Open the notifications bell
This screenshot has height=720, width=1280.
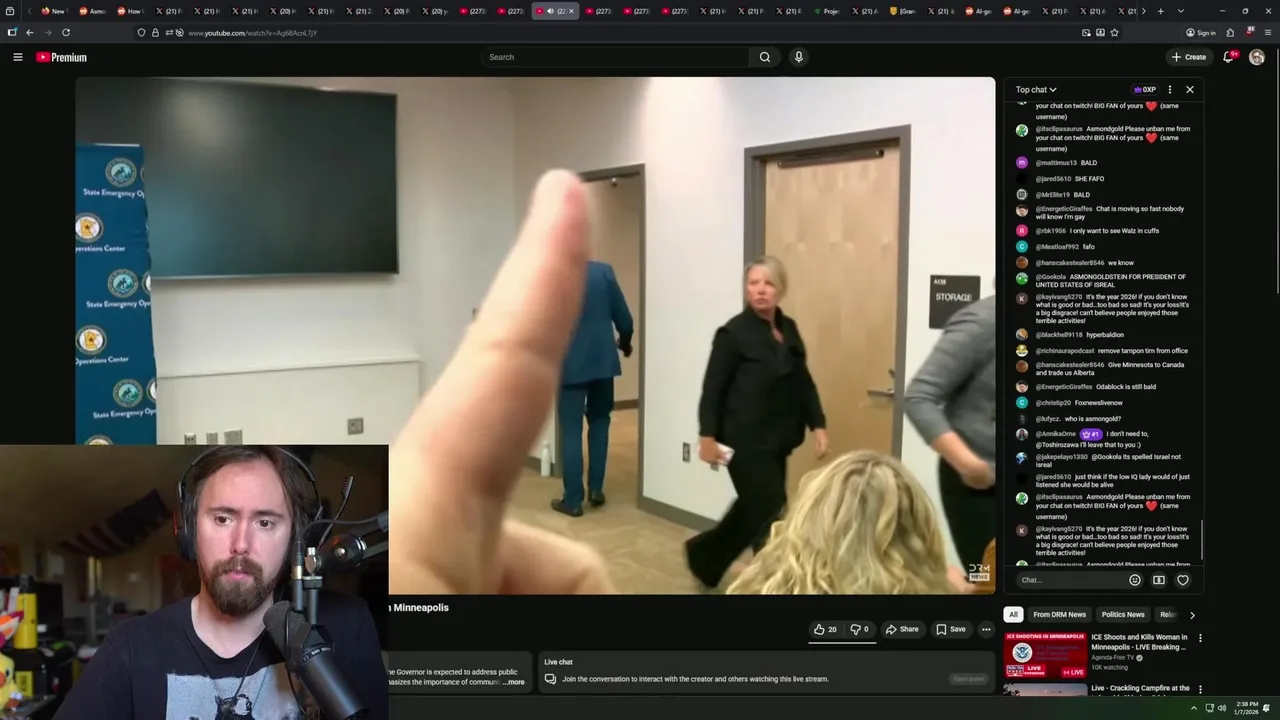(1229, 57)
